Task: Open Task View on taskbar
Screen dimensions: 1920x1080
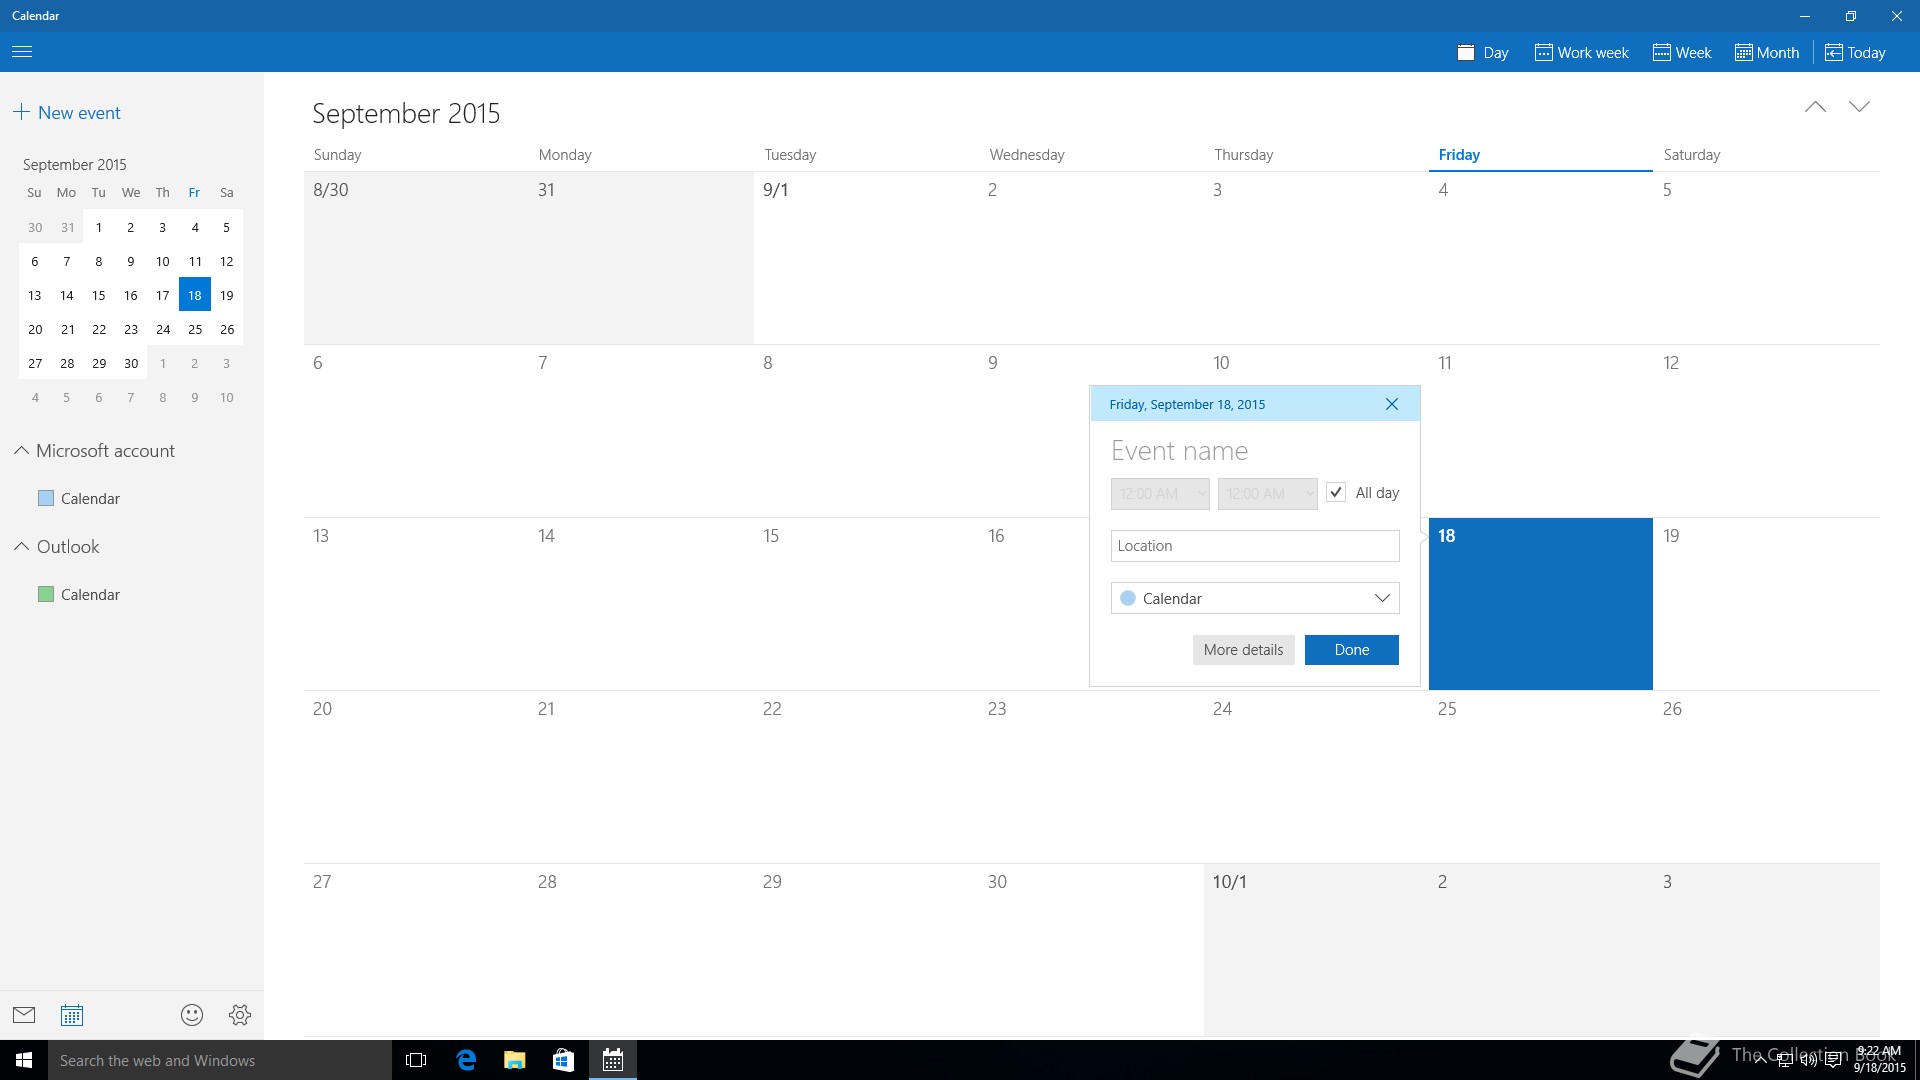Action: [416, 1060]
